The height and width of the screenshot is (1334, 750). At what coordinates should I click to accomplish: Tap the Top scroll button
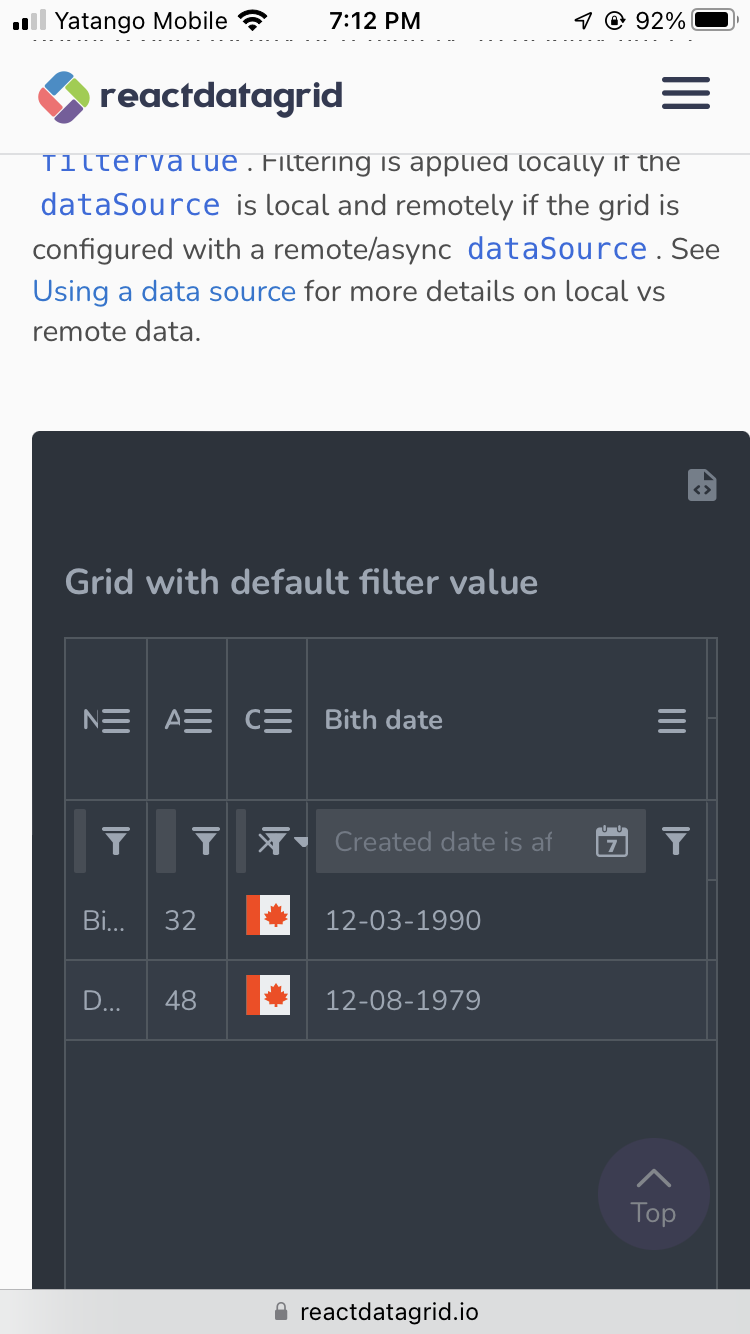[653, 1194]
